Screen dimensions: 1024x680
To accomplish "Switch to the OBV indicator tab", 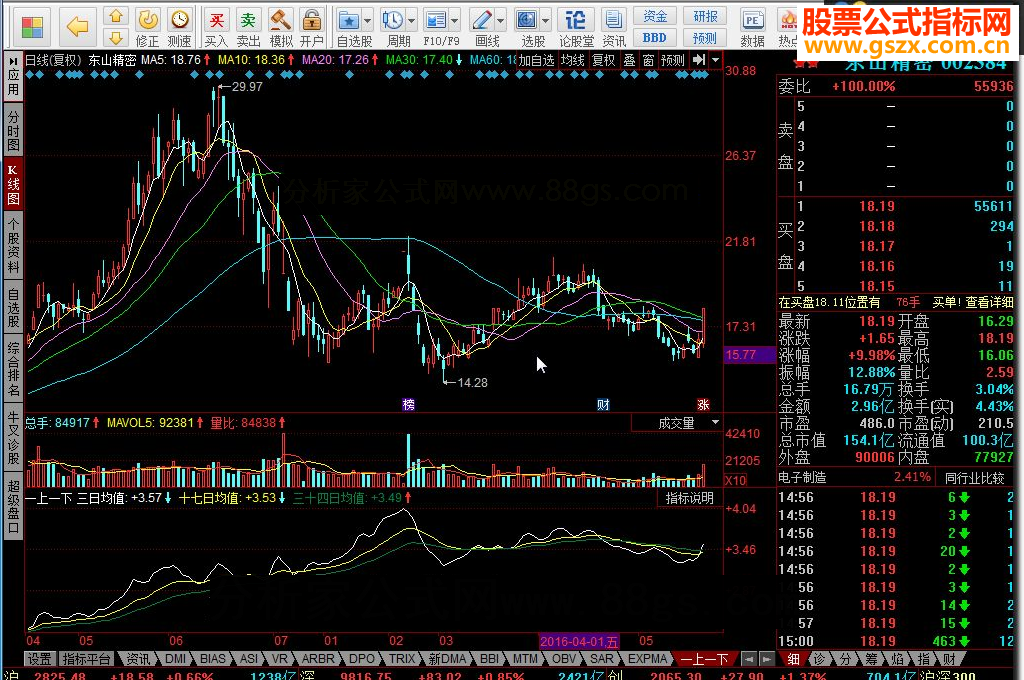I will [x=563, y=658].
